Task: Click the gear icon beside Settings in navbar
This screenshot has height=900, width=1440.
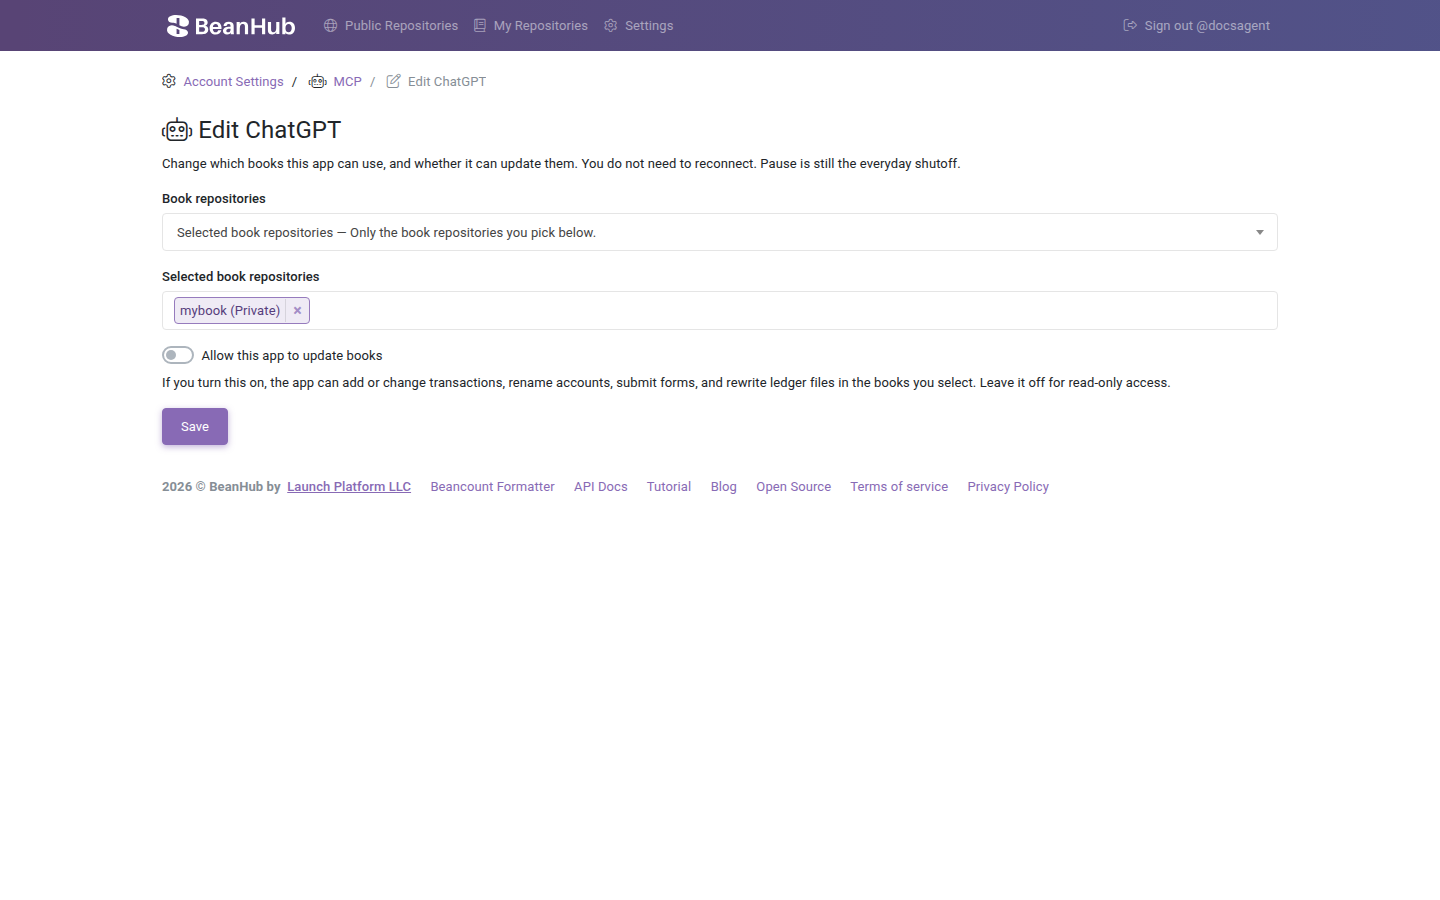Action: click(611, 25)
